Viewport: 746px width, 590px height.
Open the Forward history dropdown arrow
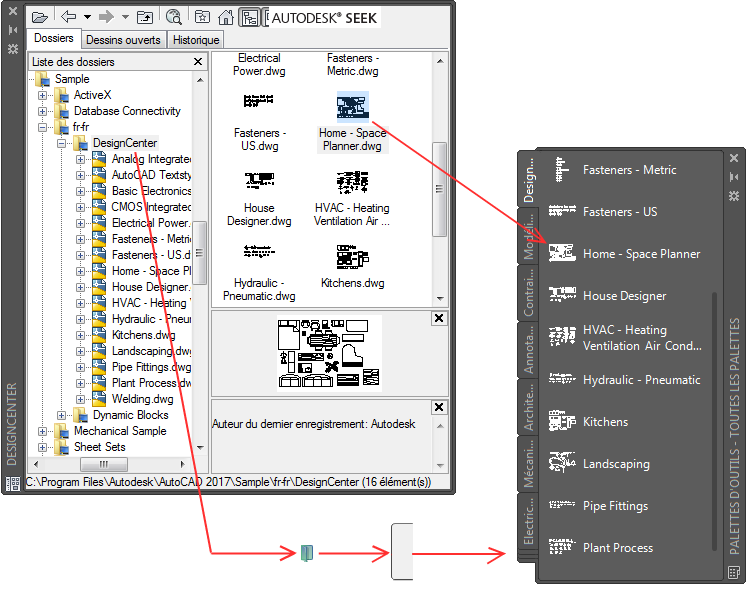(125, 17)
